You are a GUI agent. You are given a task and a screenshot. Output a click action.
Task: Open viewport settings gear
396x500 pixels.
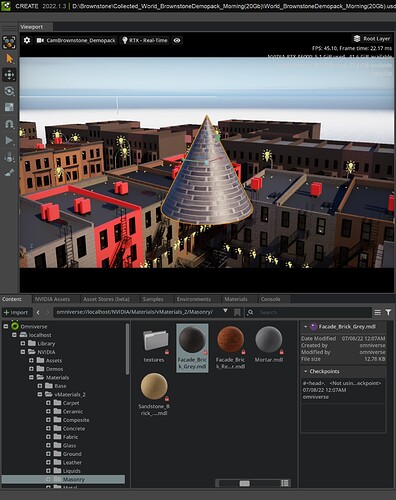27,40
